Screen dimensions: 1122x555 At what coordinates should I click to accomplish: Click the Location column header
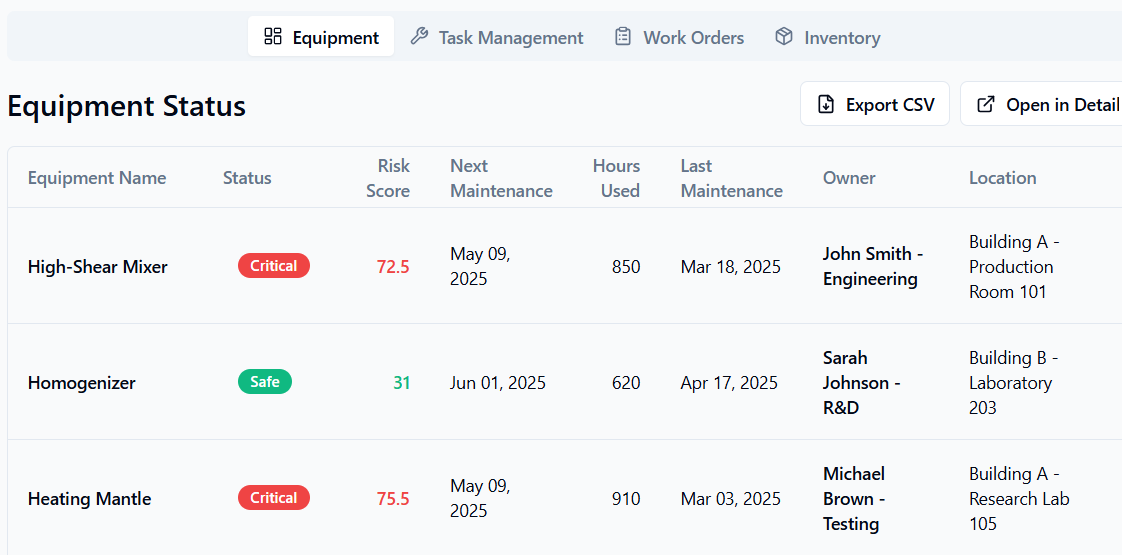click(x=1003, y=177)
